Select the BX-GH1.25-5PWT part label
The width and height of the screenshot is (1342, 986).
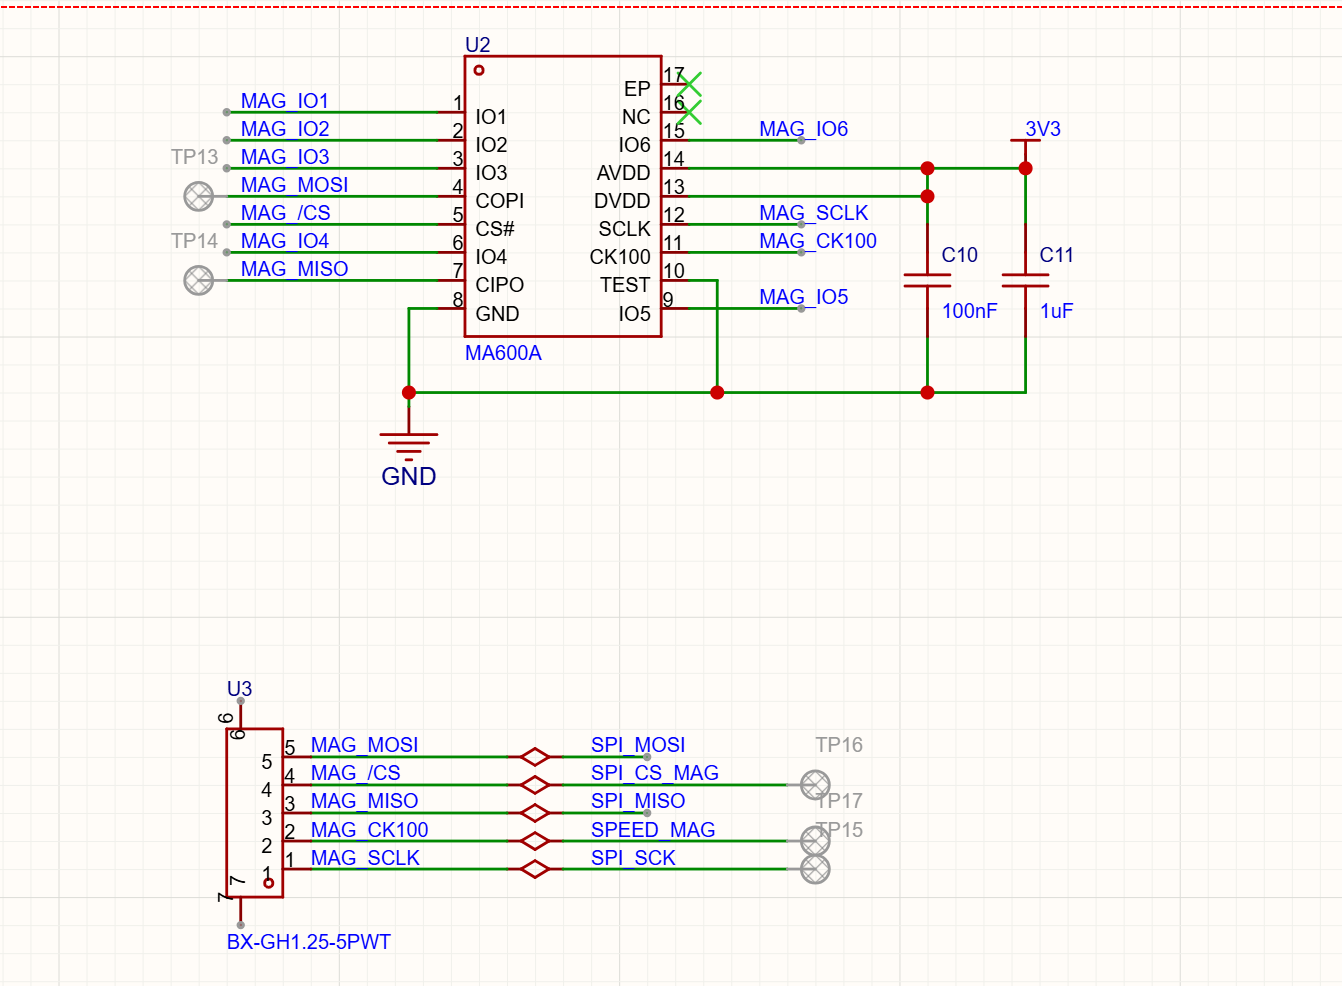(308, 942)
